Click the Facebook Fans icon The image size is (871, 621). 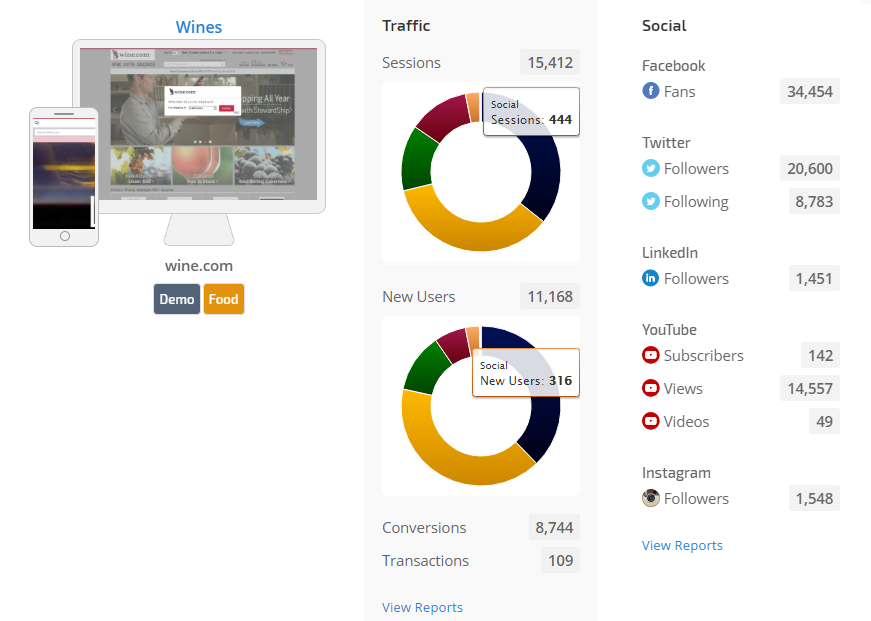tap(651, 92)
